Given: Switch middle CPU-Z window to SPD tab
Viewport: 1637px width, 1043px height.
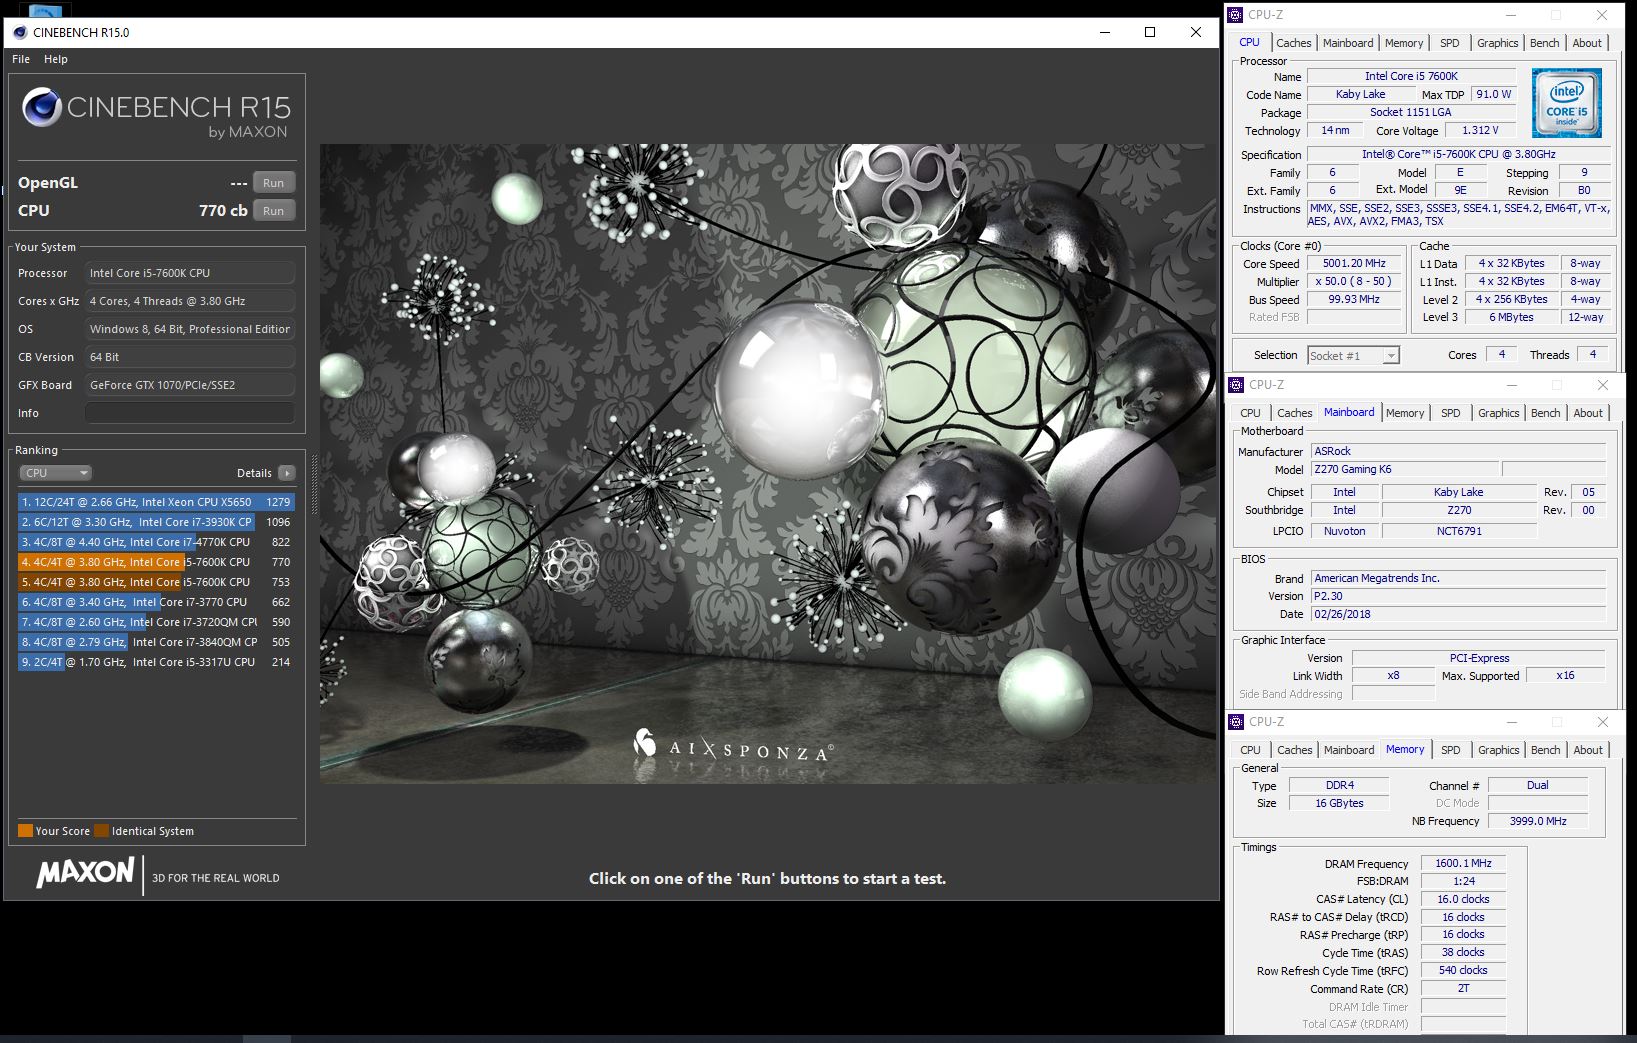Looking at the screenshot, I should [1450, 413].
